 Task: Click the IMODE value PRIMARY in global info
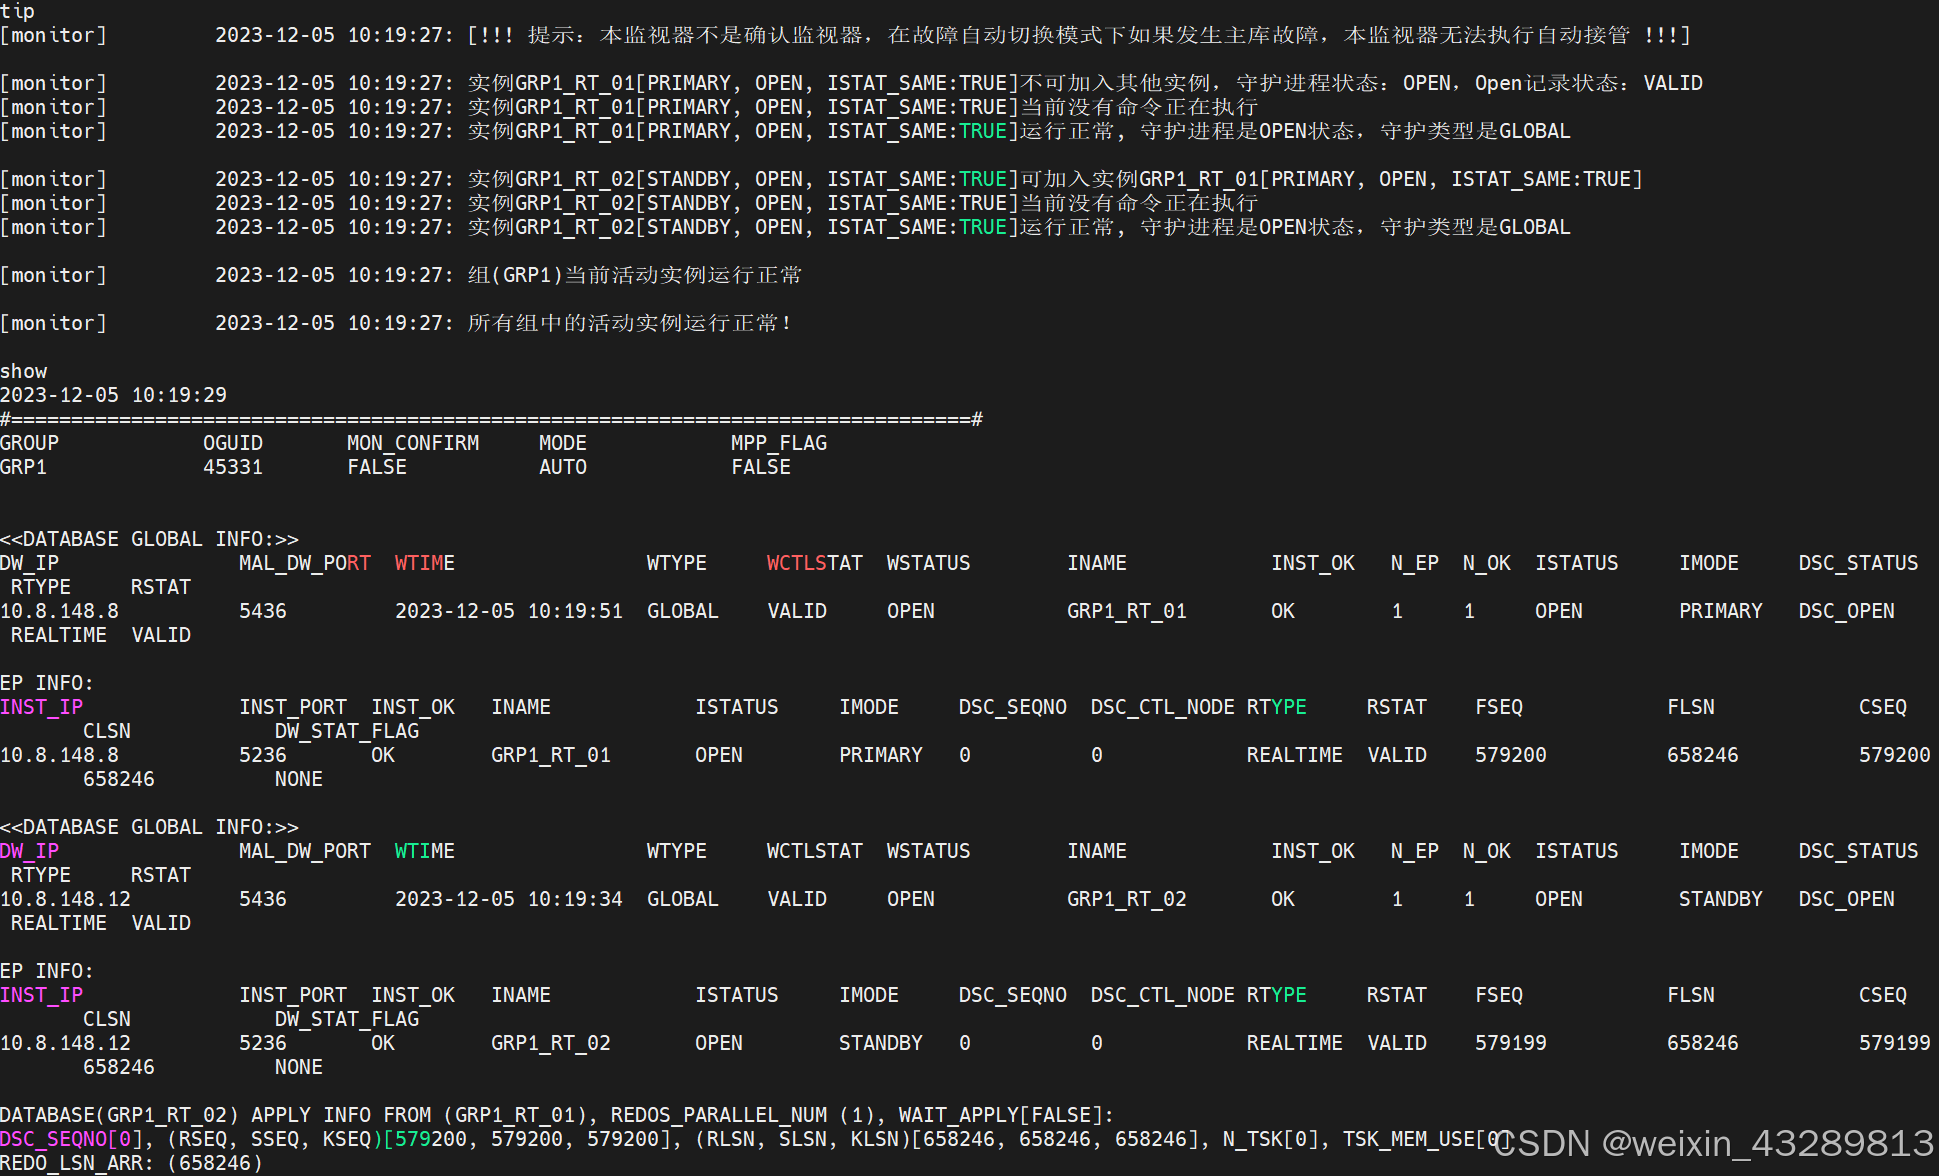coord(1721,611)
